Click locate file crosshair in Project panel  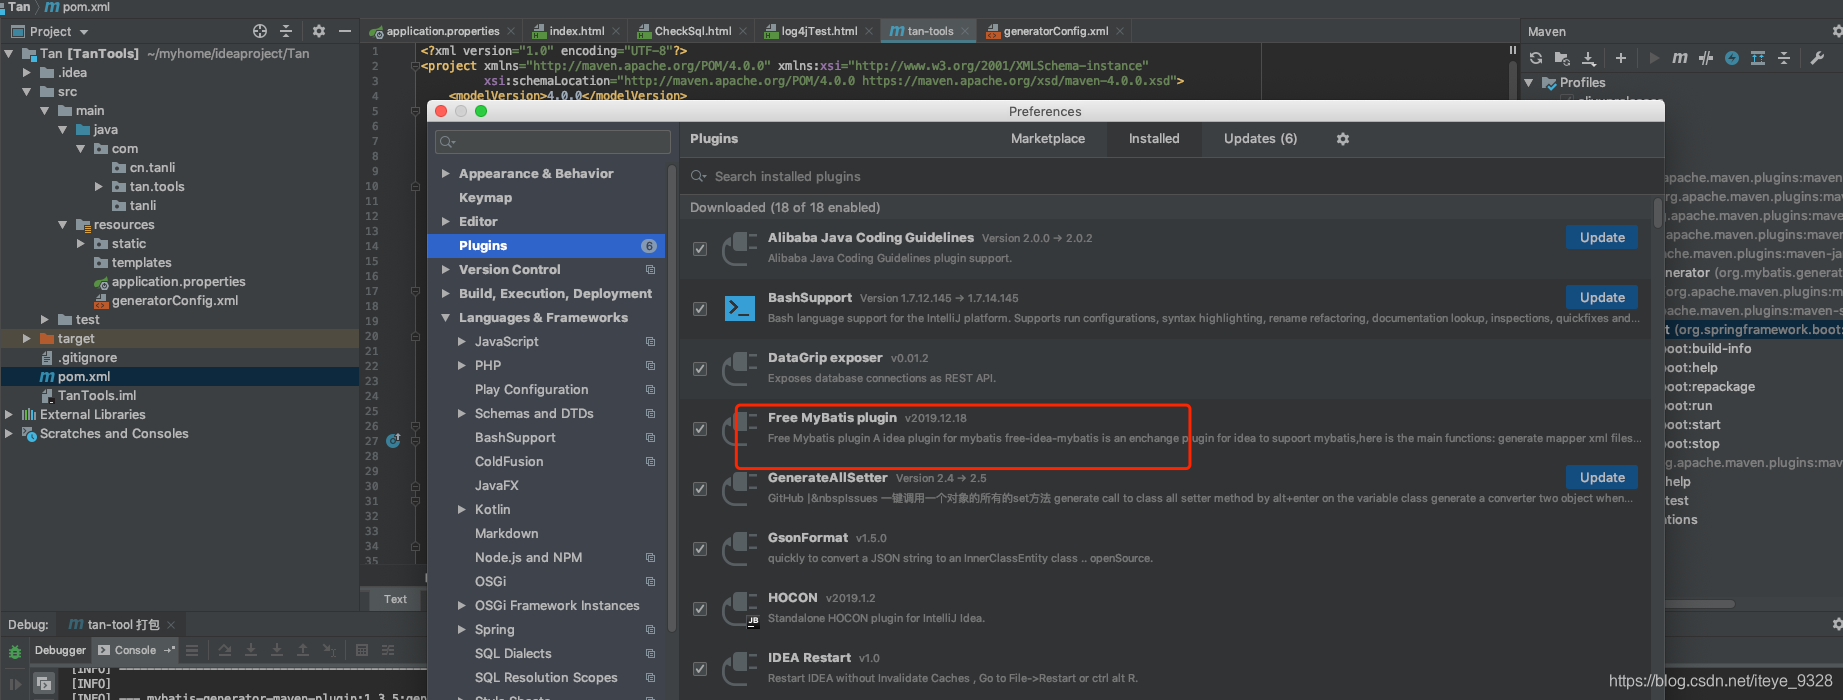pyautogui.click(x=260, y=31)
